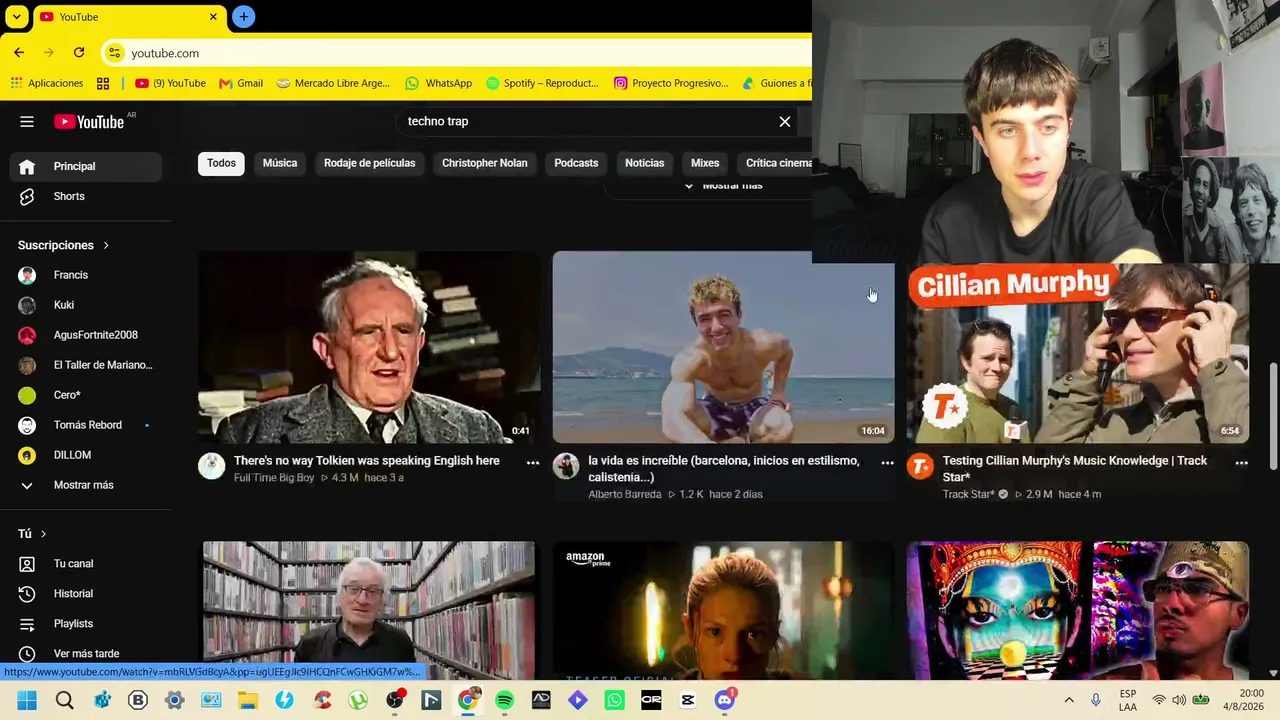This screenshot has height=720, width=1280.
Task: Play the 'la vida es increíble' video thumbnail
Action: pyautogui.click(x=723, y=347)
